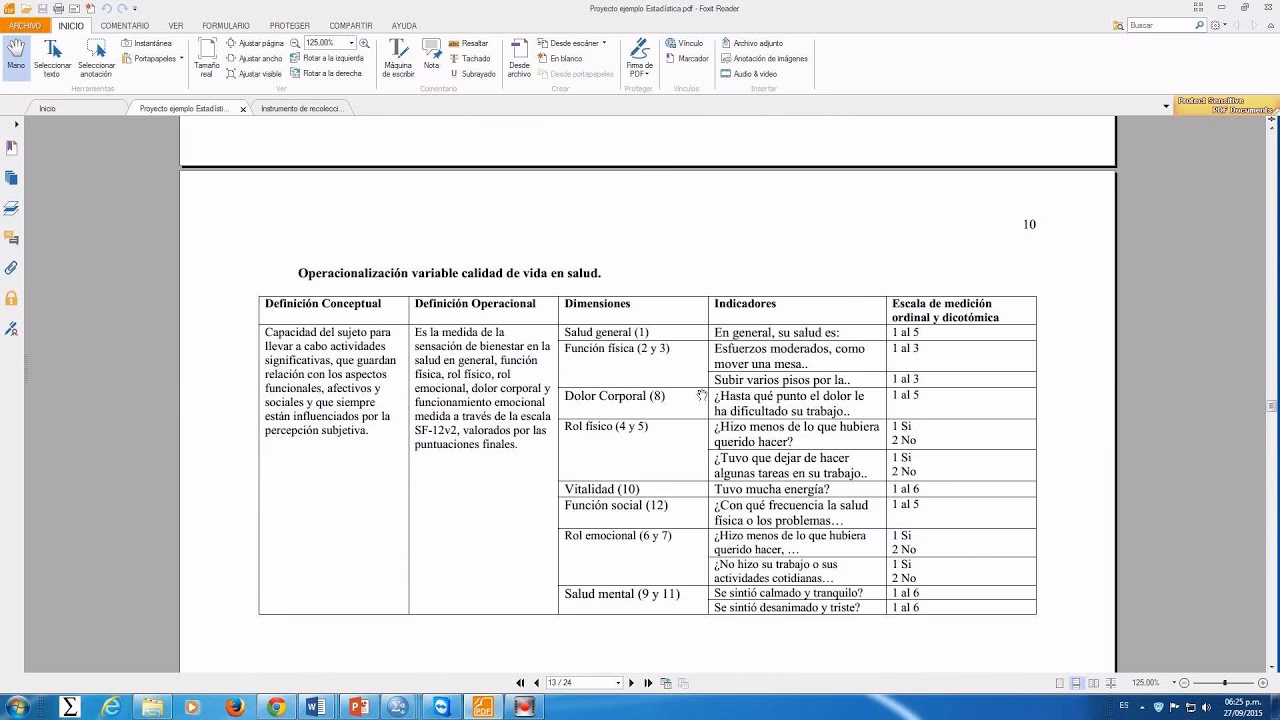Choose the Máquina de escribir tool
The width and height of the screenshot is (1280, 720).
[x=398, y=58]
